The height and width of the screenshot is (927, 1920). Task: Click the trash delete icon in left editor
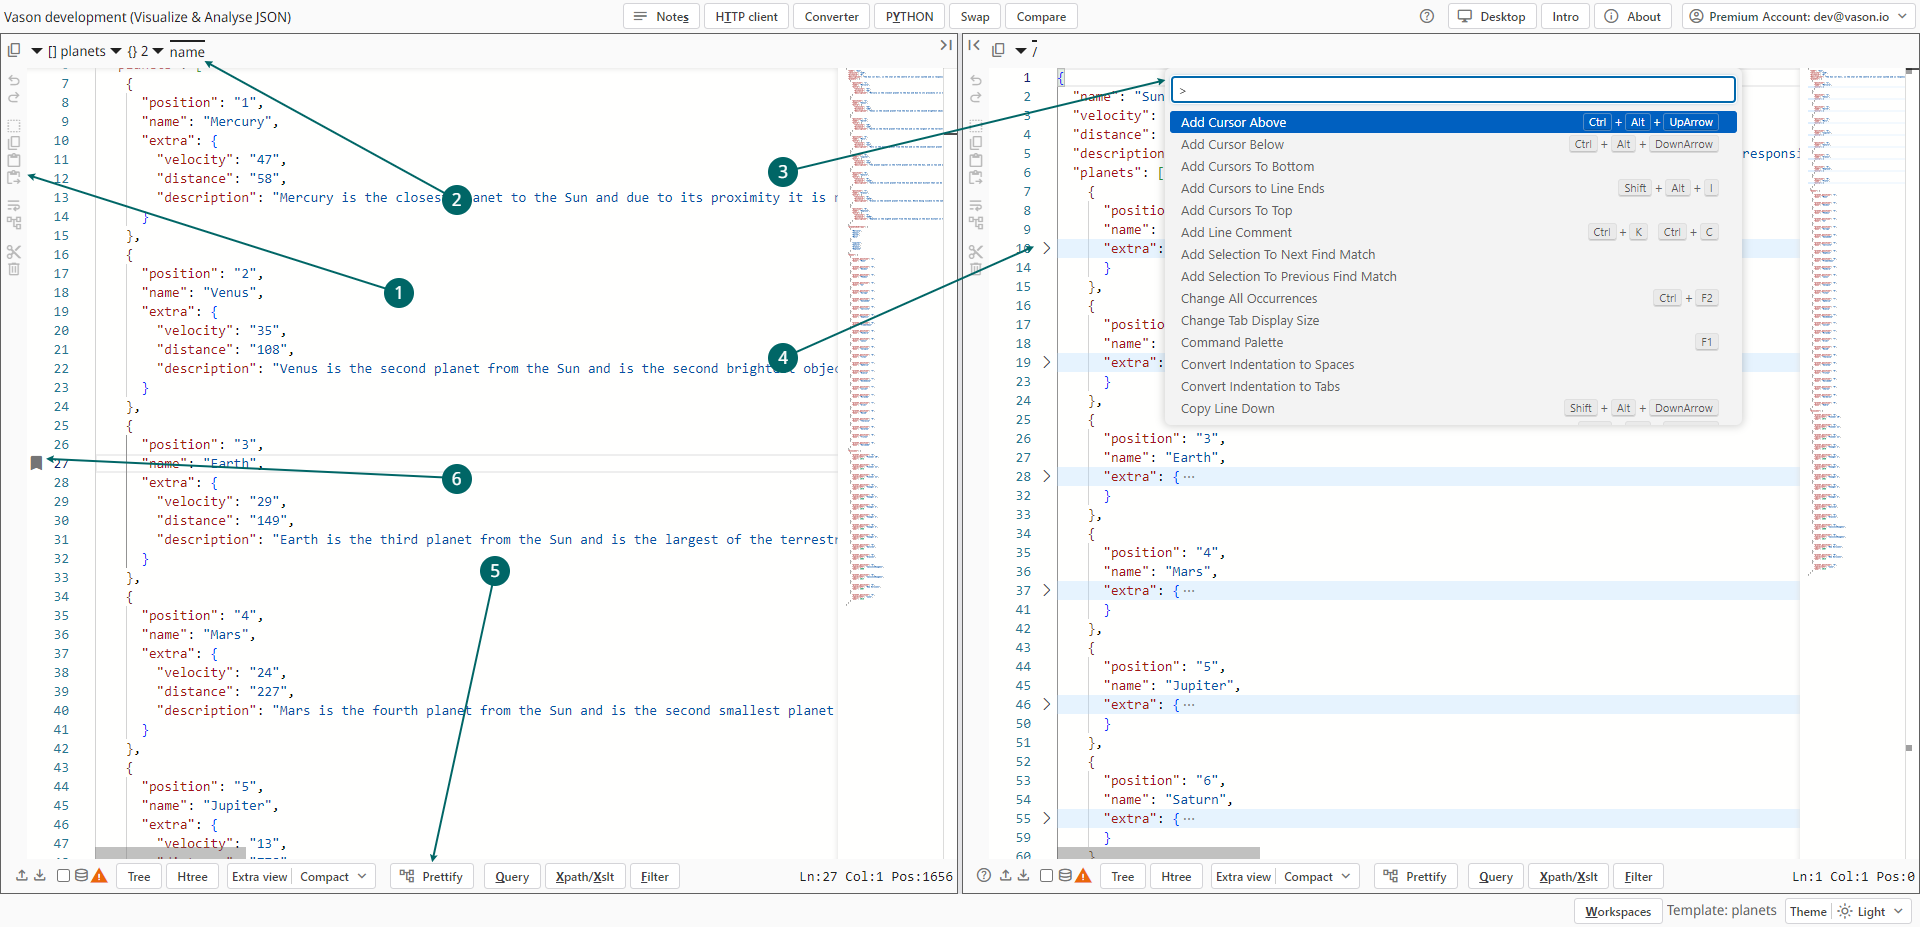point(14,270)
